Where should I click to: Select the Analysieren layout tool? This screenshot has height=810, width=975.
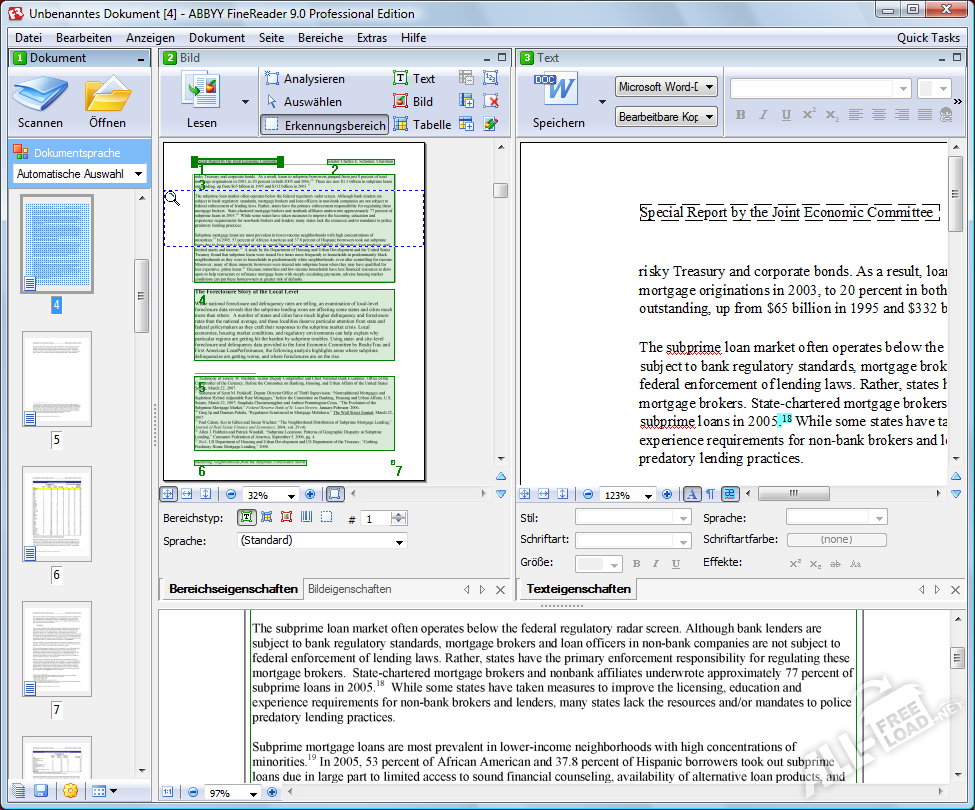[x=304, y=78]
